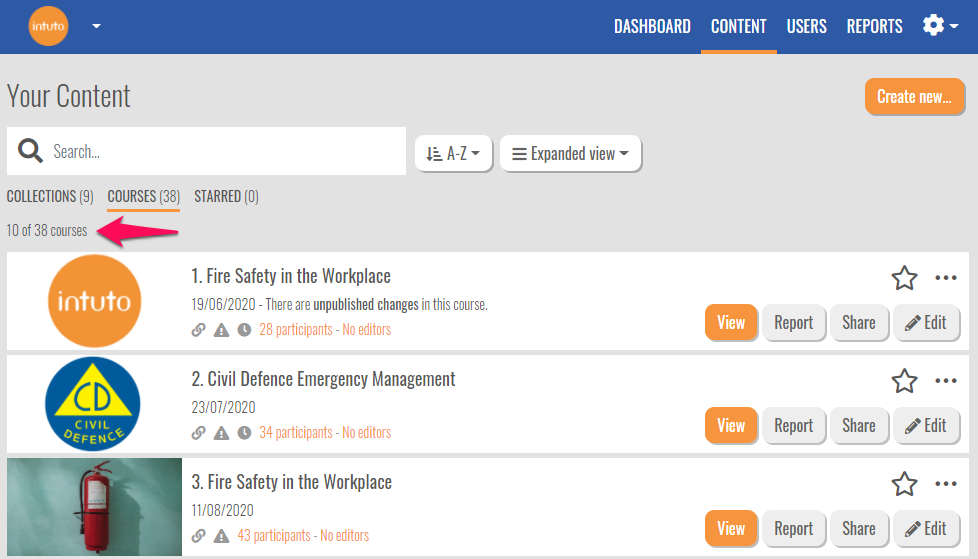
Task: Click the clock icon under Civil Defence course
Action: tap(244, 433)
